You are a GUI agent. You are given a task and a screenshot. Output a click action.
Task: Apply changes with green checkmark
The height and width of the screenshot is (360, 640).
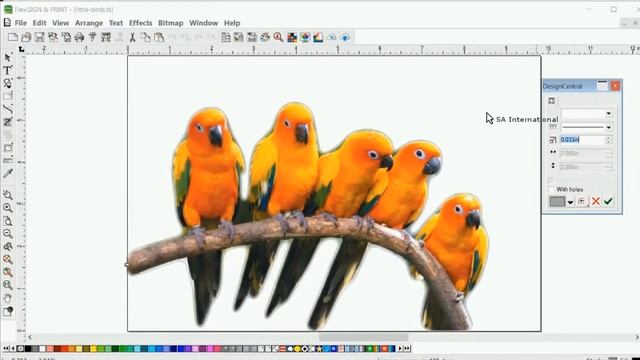pos(608,201)
